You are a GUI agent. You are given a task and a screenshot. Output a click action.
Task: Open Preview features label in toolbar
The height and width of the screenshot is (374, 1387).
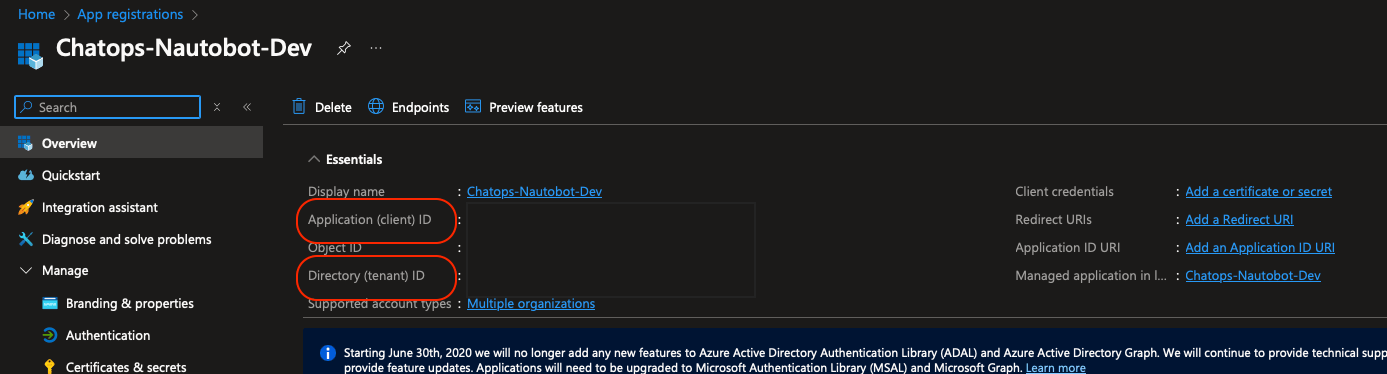536,107
